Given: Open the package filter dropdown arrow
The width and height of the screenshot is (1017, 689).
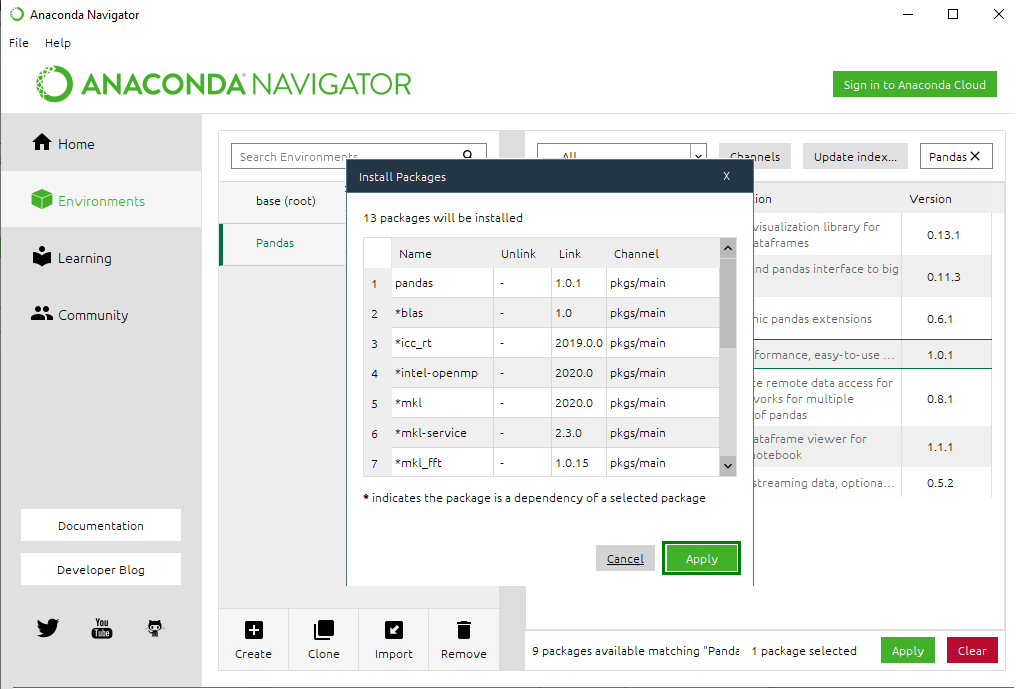Looking at the screenshot, I should [x=698, y=156].
